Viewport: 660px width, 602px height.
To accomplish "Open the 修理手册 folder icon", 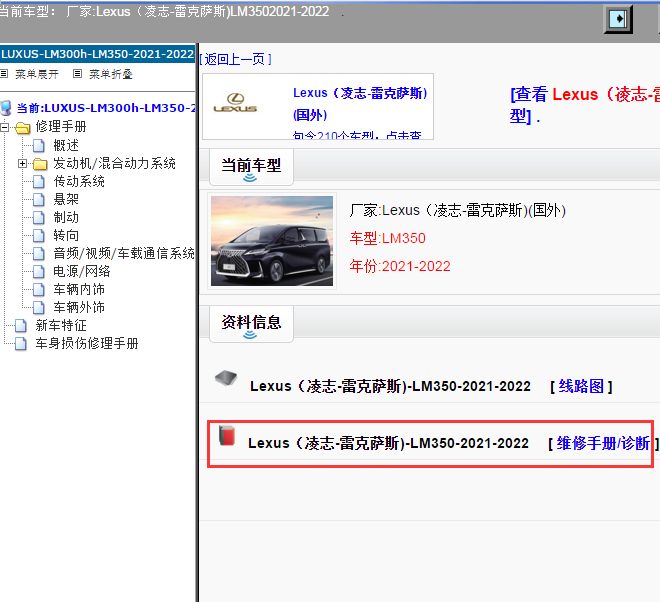I will tap(23, 127).
